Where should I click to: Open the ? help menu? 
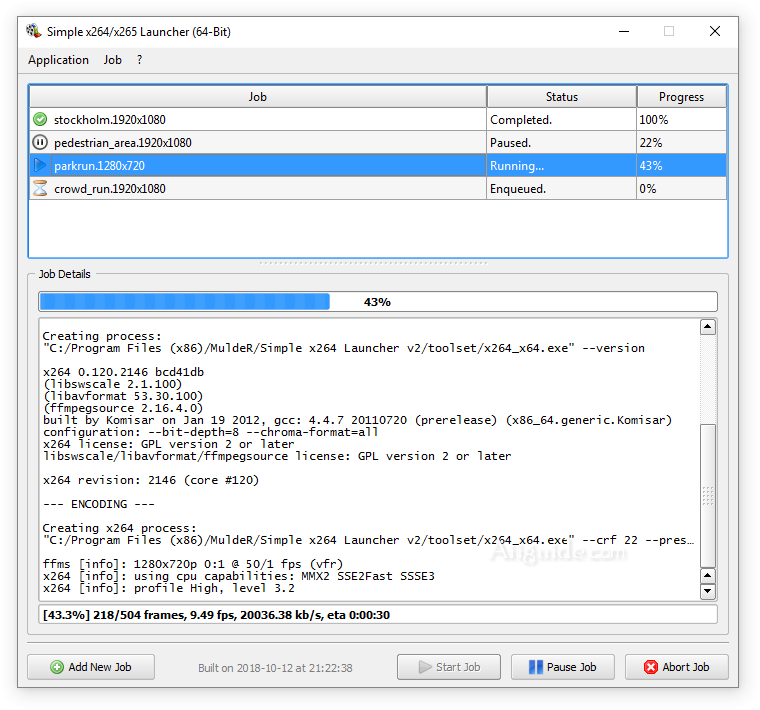140,60
